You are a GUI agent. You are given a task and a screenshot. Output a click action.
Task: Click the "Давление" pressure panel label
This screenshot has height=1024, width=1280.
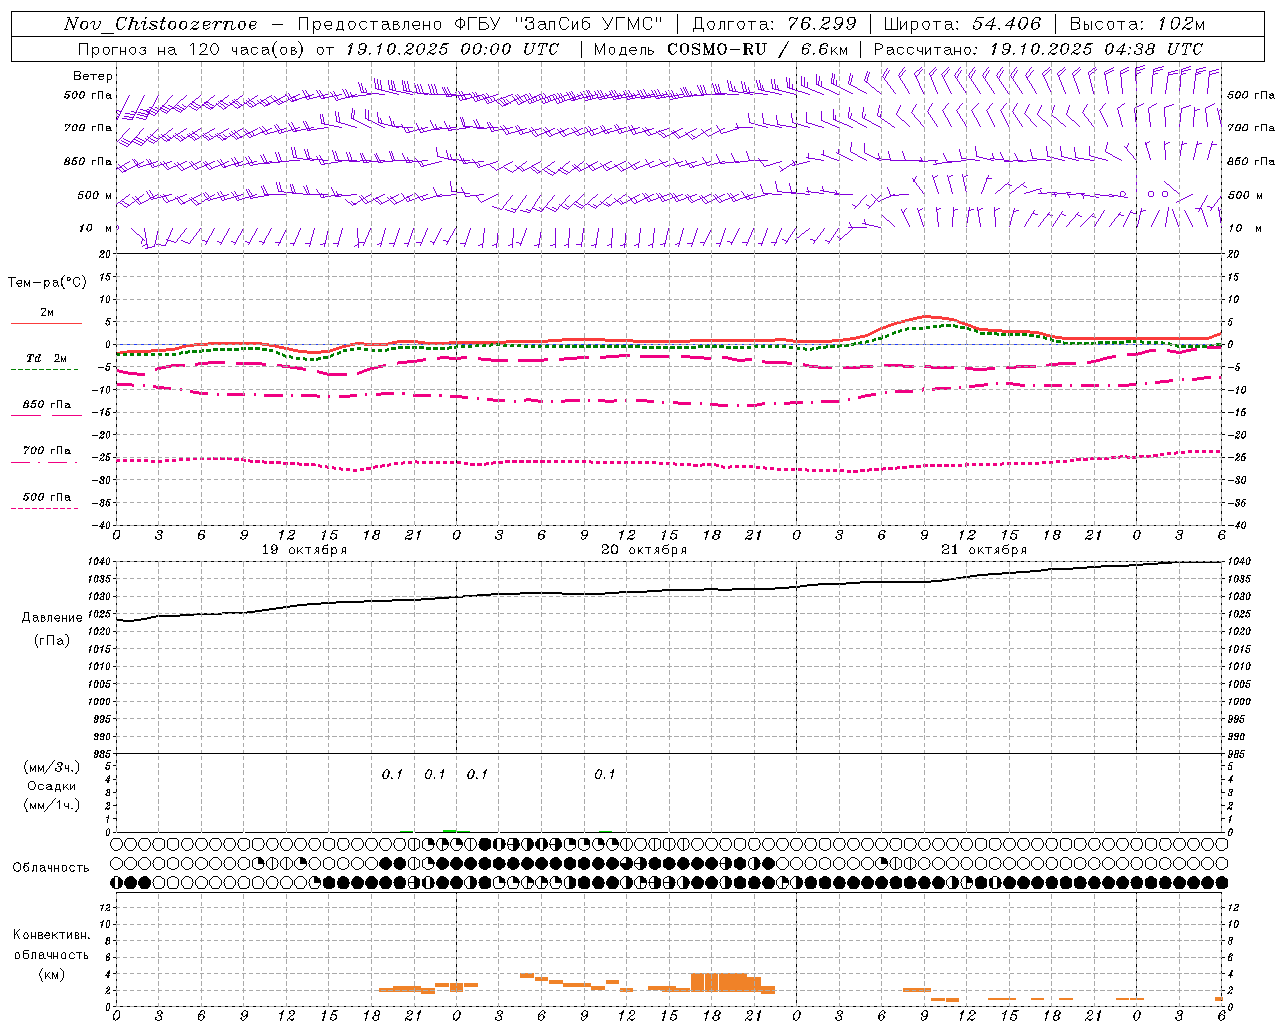52,618
